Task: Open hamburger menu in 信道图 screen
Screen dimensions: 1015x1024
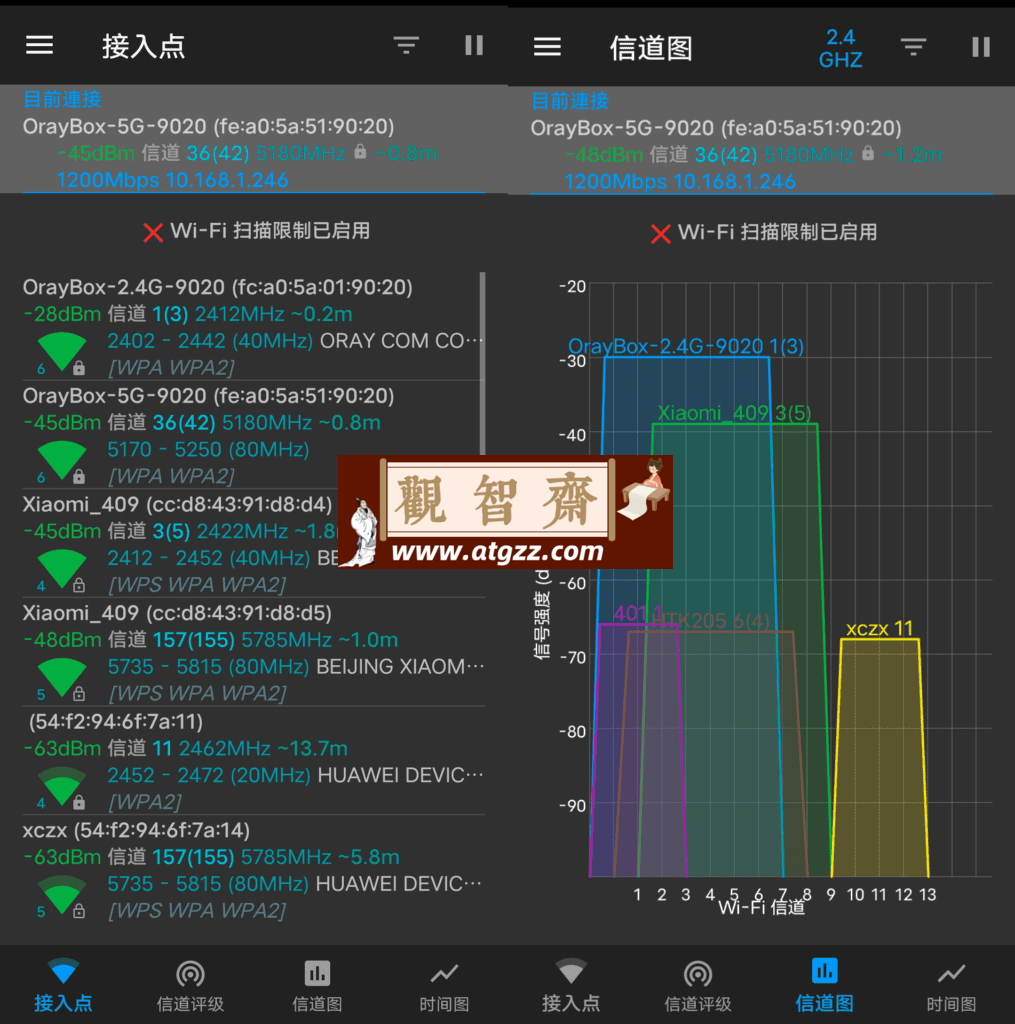Action: coord(547,46)
